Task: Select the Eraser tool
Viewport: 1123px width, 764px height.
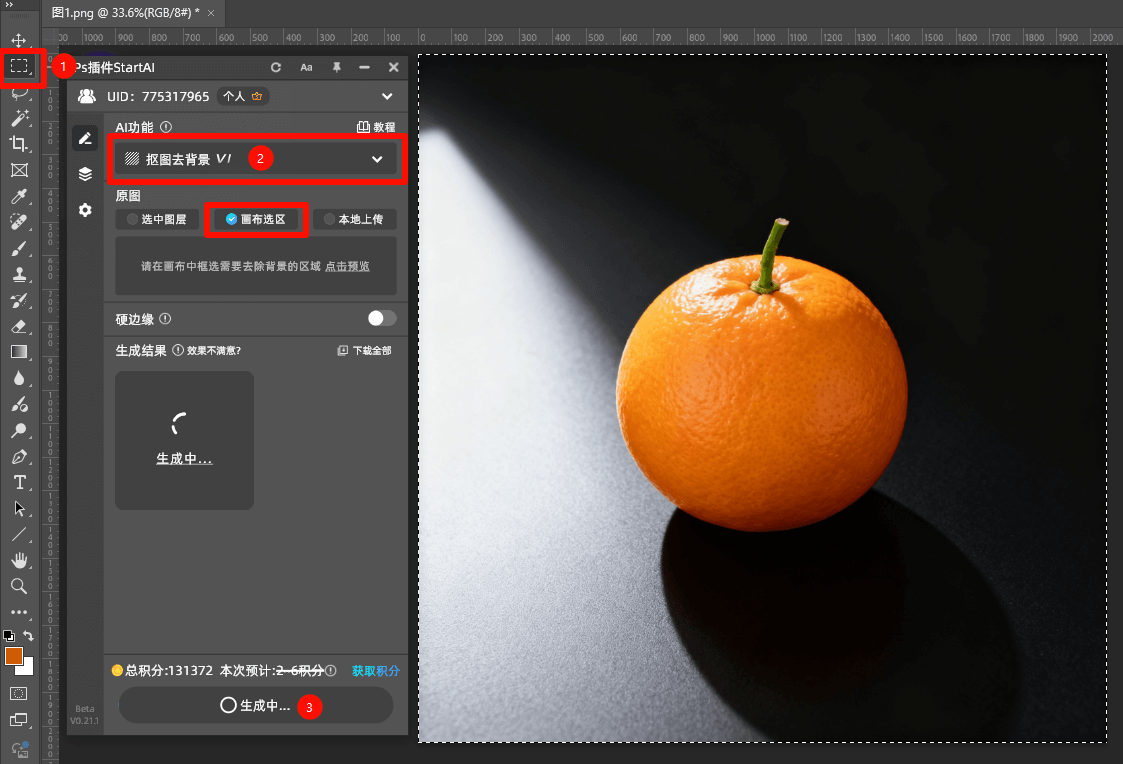Action: 19,326
